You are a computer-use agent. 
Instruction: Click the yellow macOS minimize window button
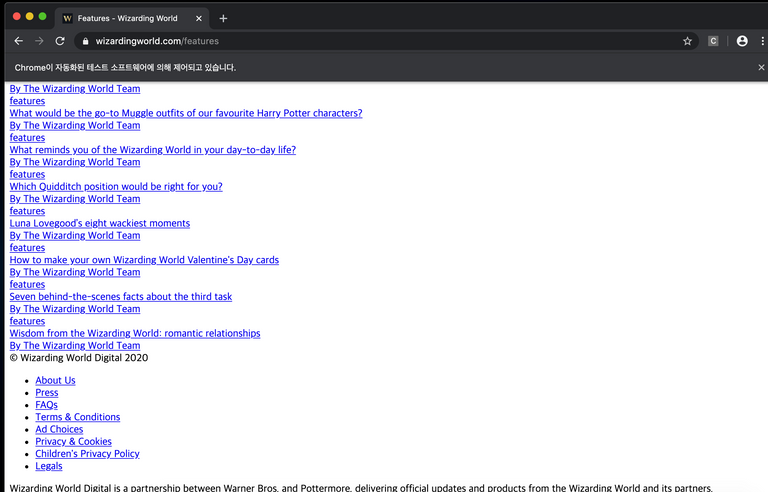click(29, 17)
